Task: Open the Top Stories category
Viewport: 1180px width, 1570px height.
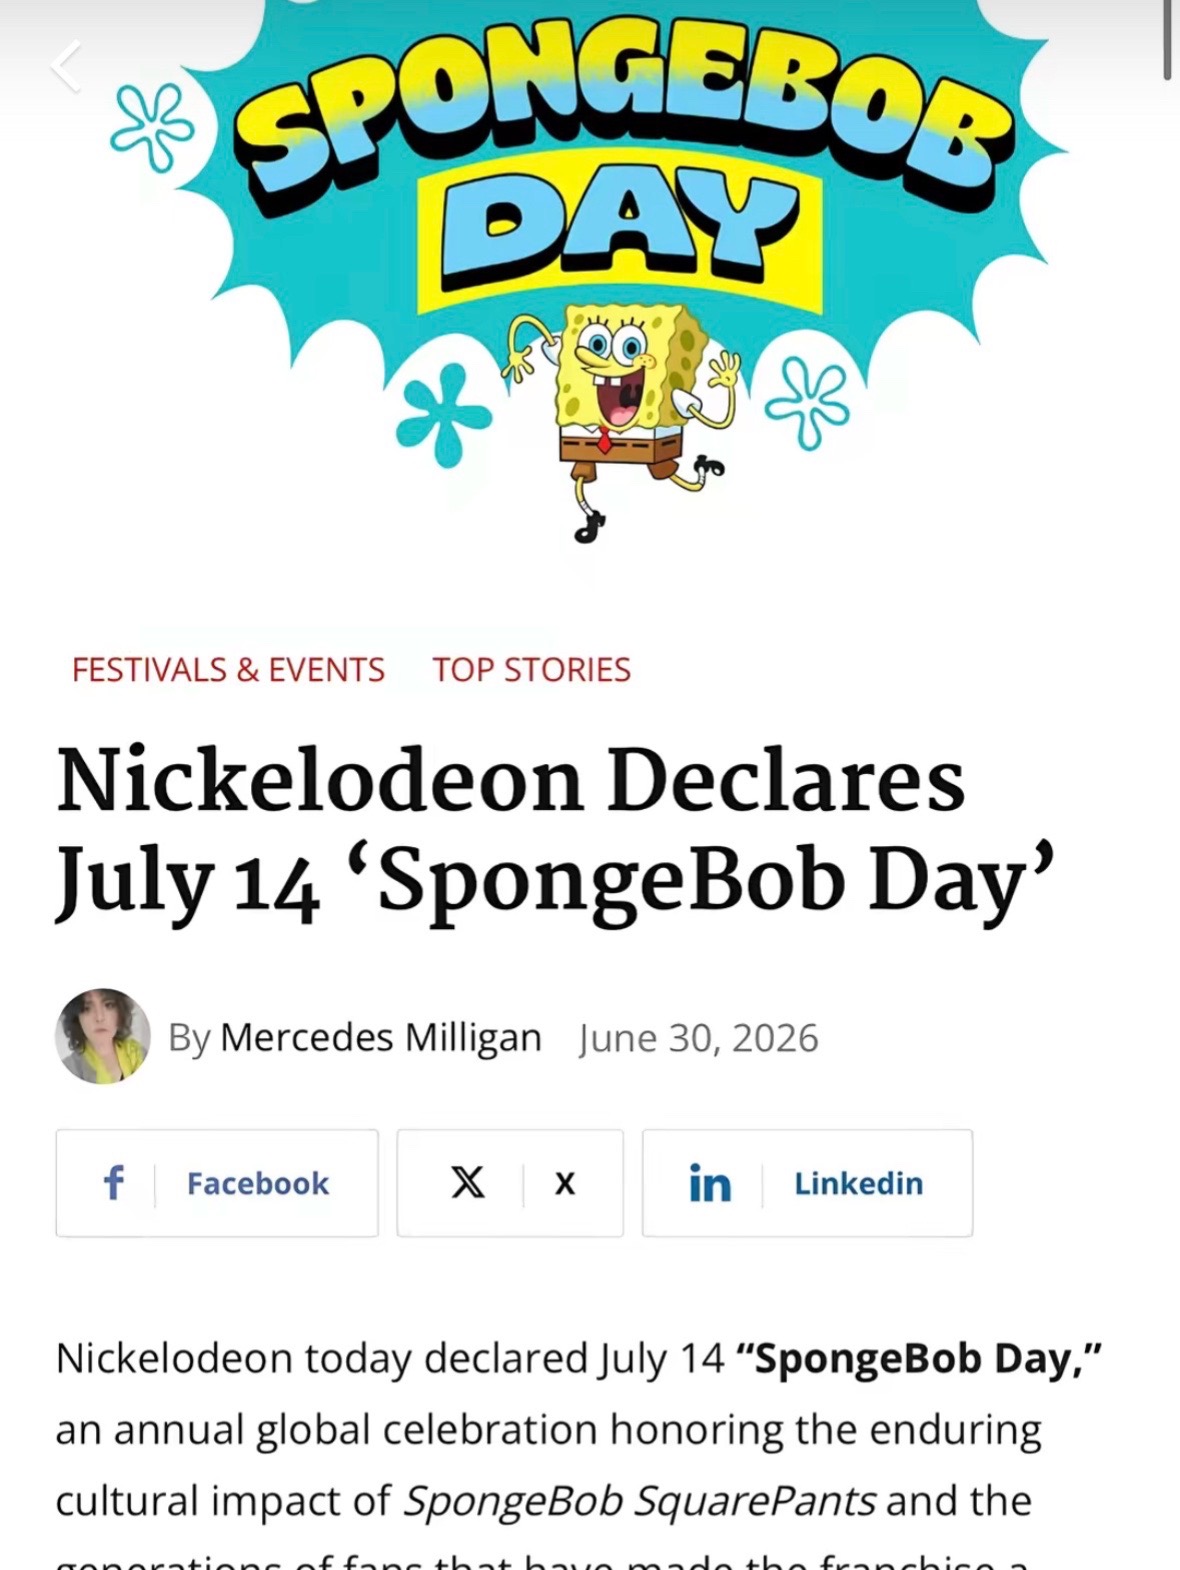Action: click(532, 669)
